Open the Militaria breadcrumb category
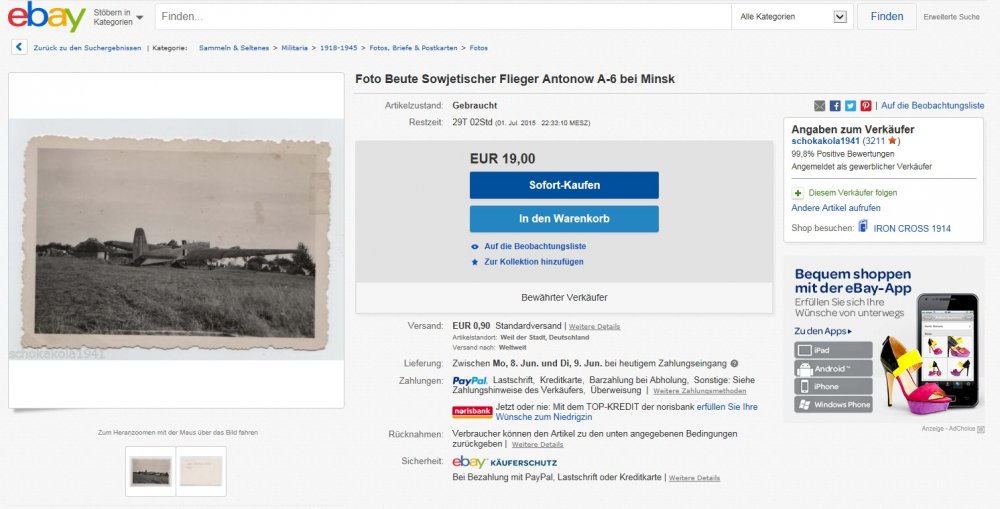The width and height of the screenshot is (1000, 509). [x=294, y=48]
